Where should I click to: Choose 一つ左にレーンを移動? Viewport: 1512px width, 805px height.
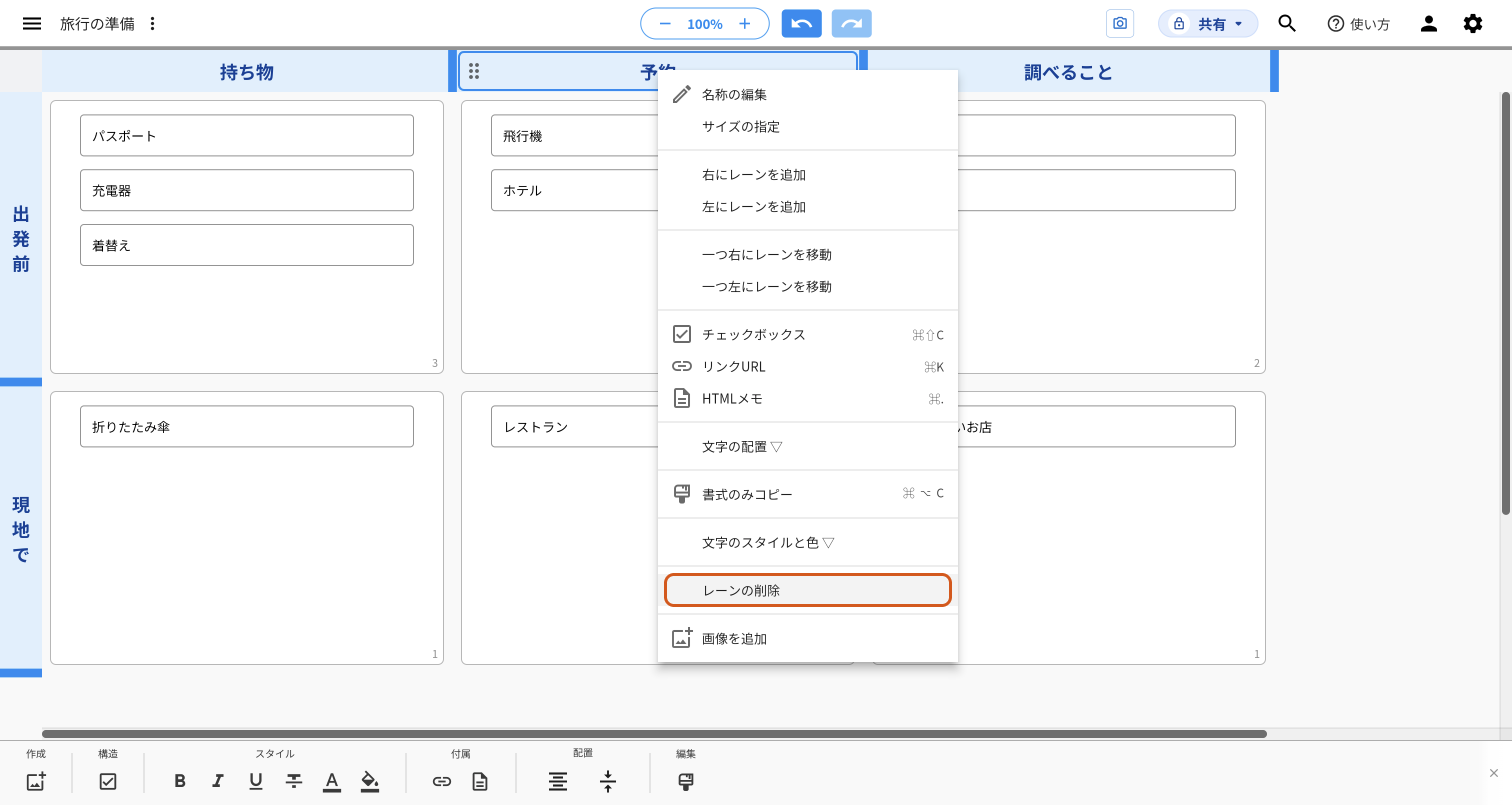coord(808,286)
